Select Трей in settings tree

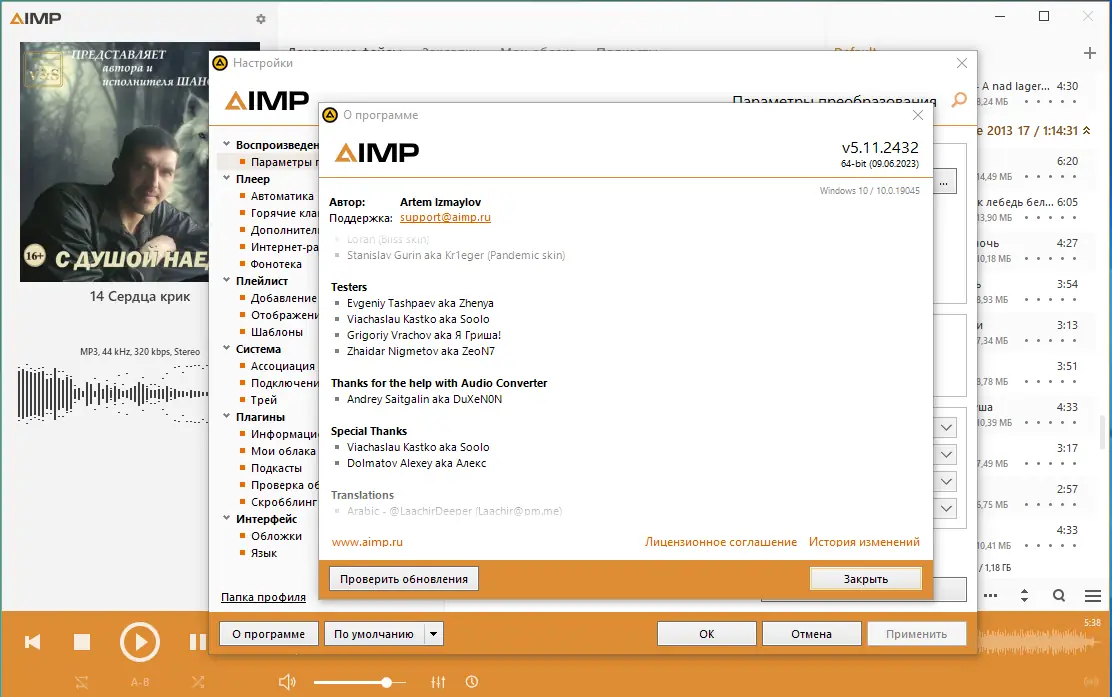tap(264, 400)
